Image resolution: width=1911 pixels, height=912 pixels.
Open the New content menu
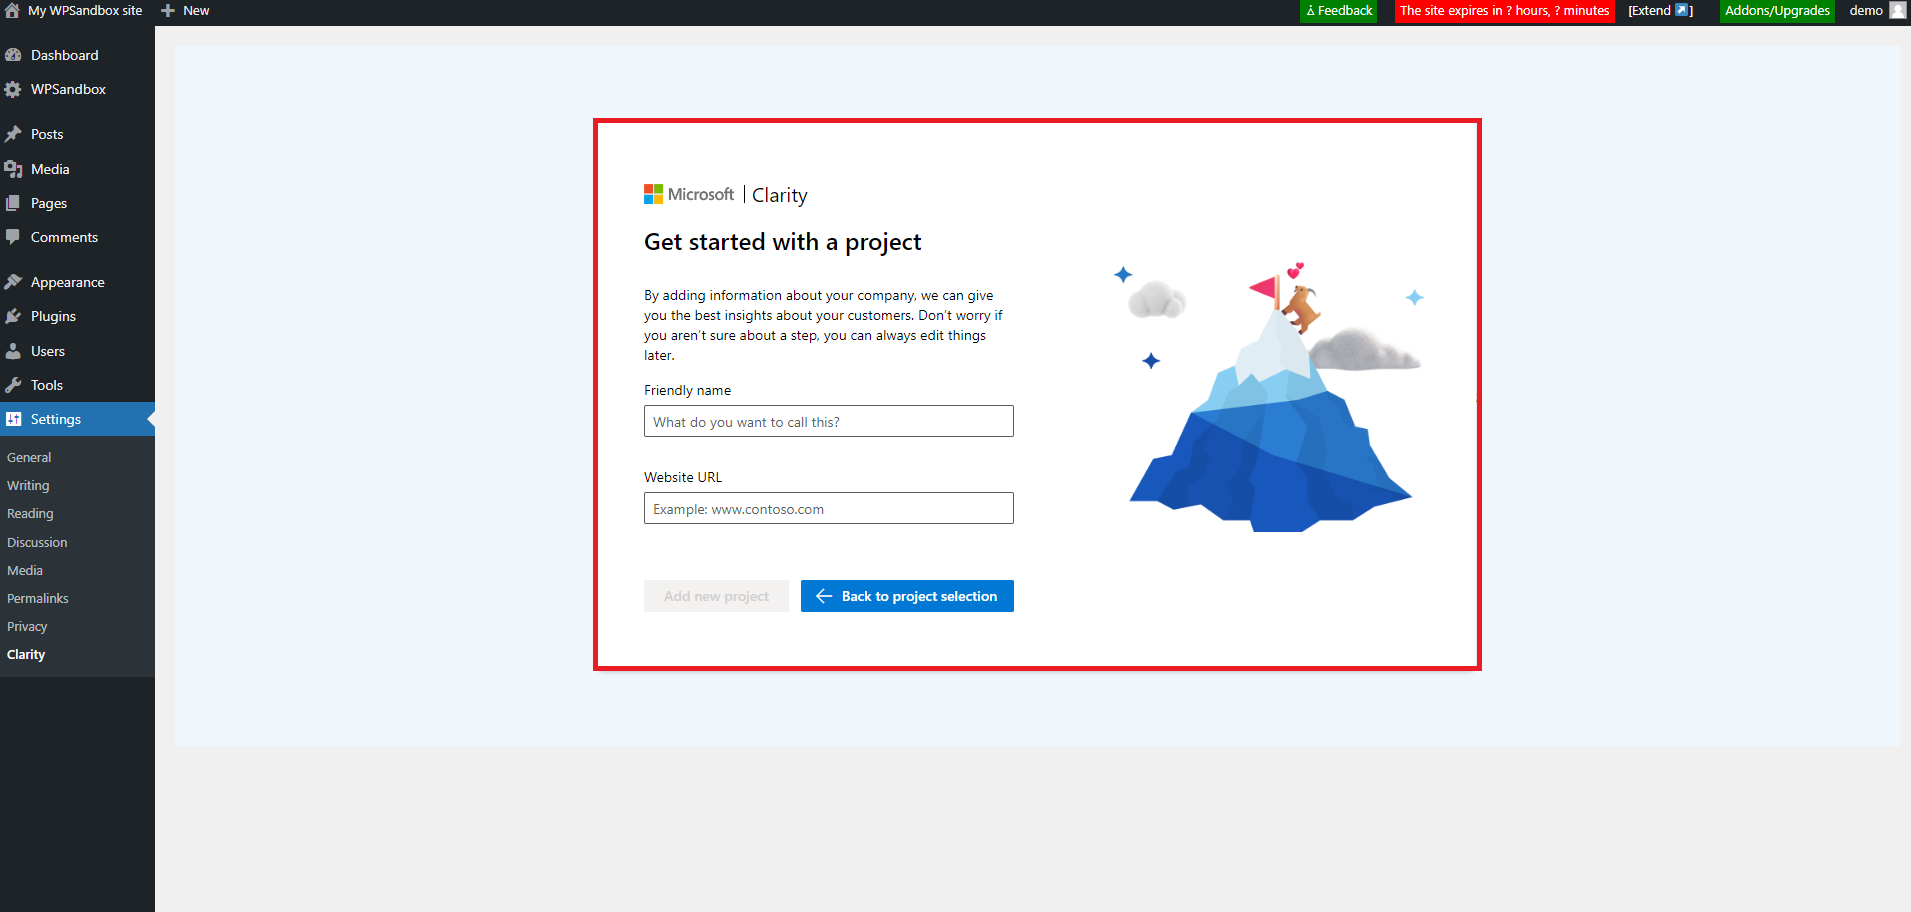point(186,11)
